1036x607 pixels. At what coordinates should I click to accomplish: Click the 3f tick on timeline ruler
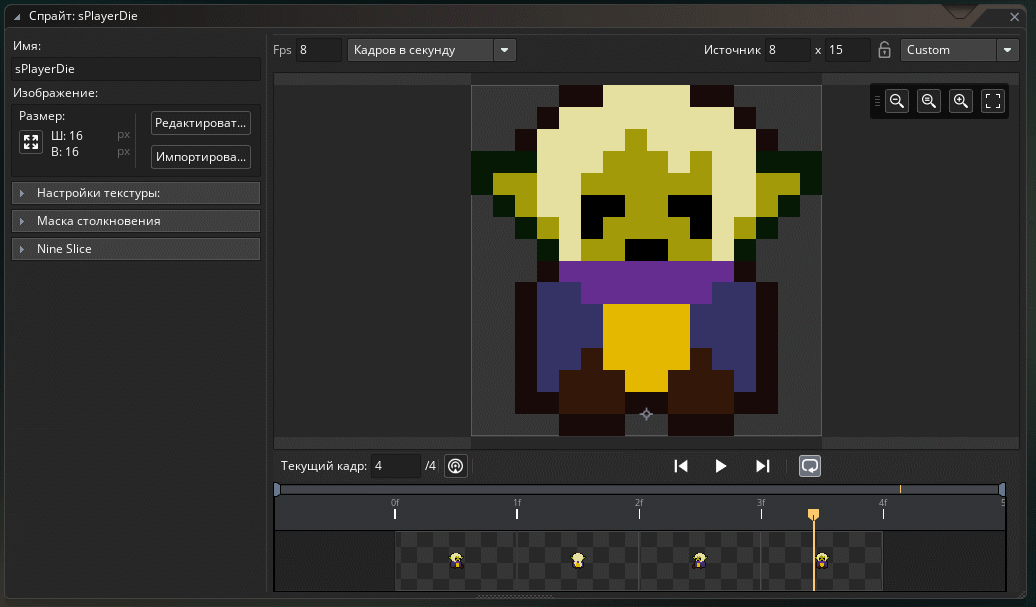761,513
